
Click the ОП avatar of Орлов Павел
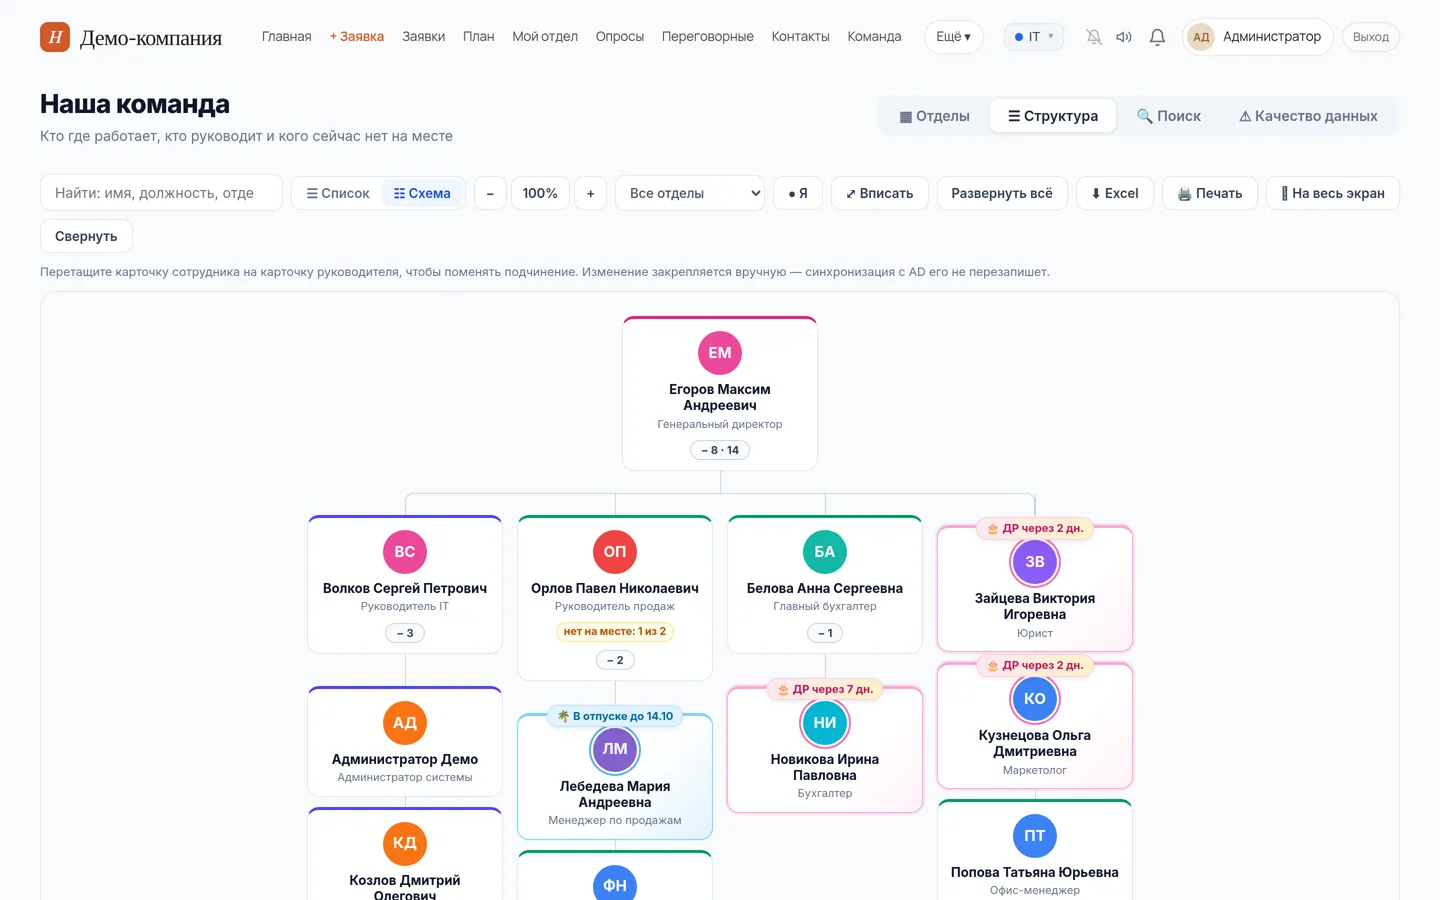coord(615,552)
